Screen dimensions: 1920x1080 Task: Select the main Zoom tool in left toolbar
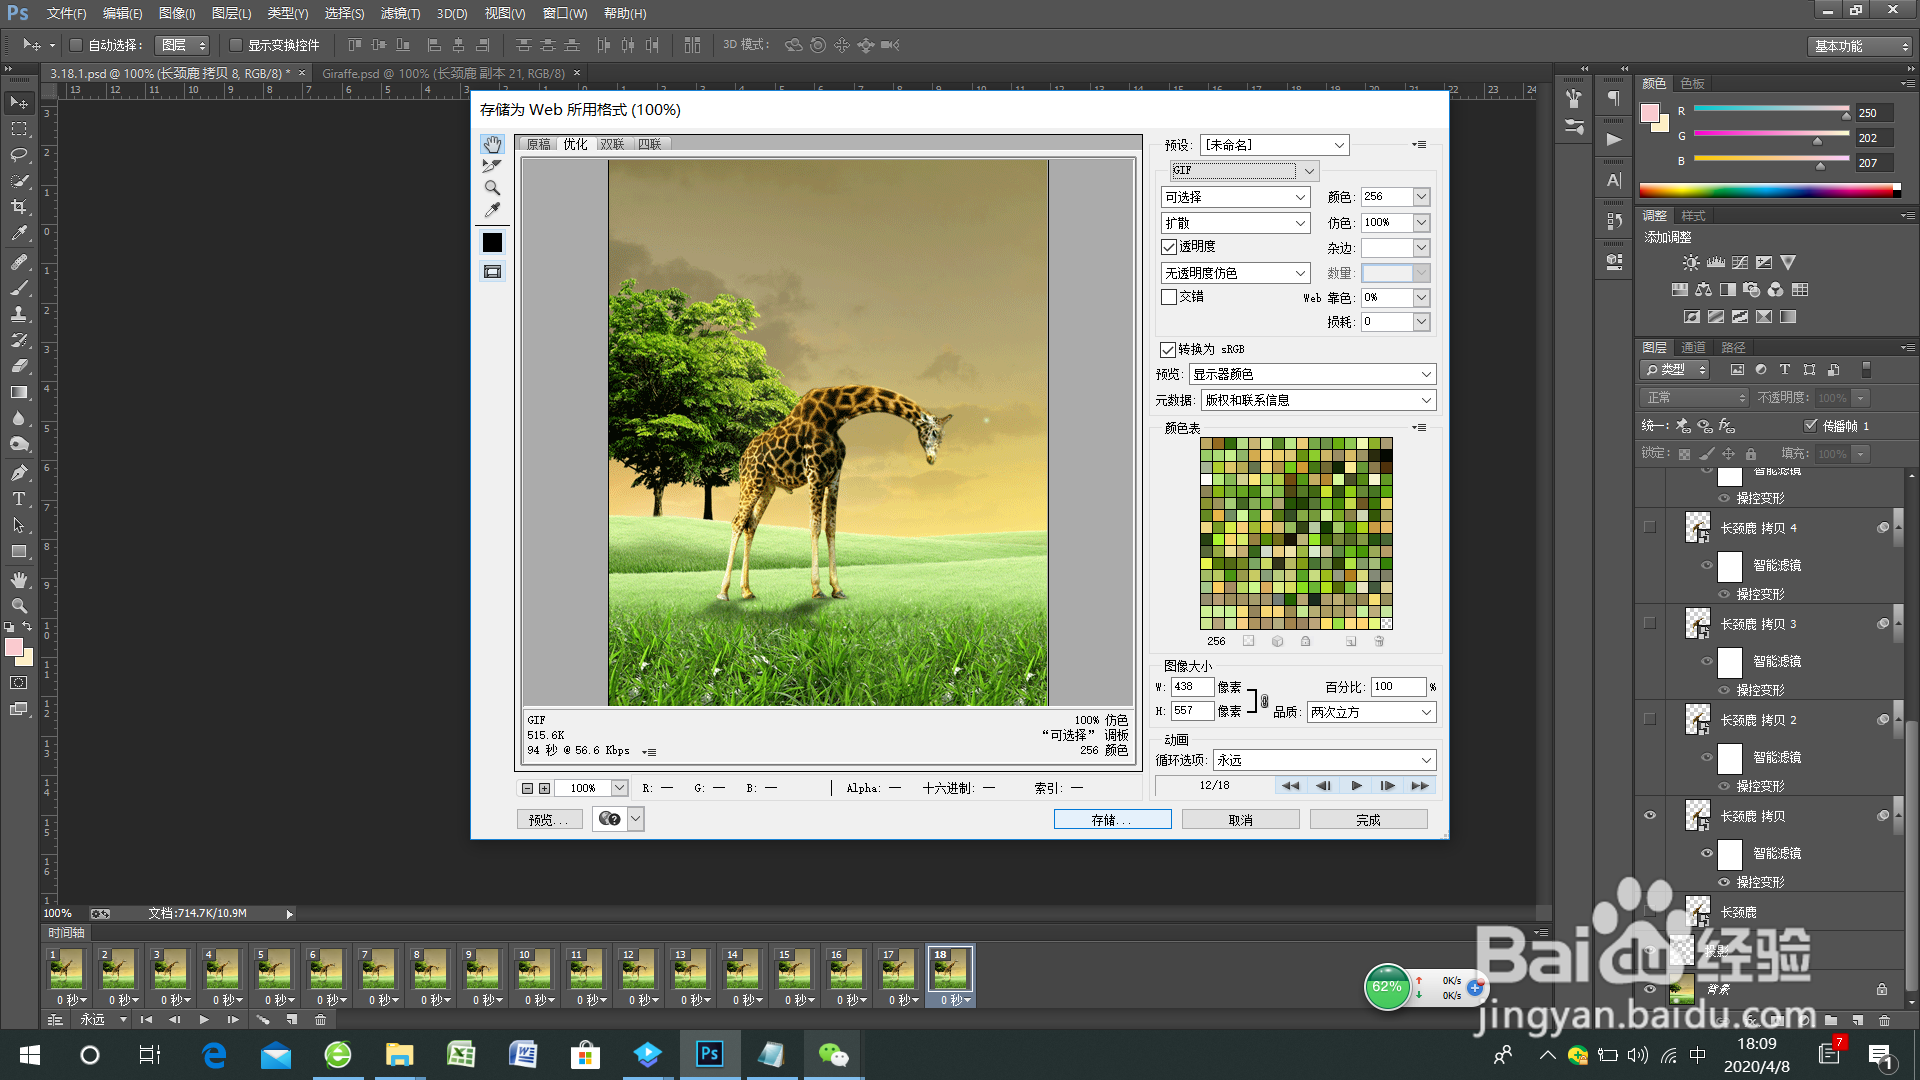pyautogui.click(x=19, y=606)
